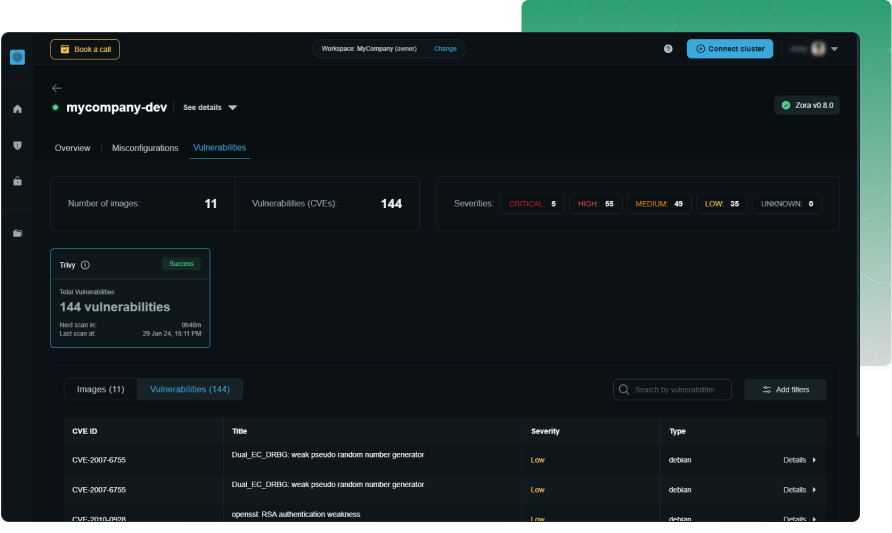Image resolution: width=892 pixels, height=533 pixels.
Task: Switch to the Misconfigurations tab
Action: (145, 148)
